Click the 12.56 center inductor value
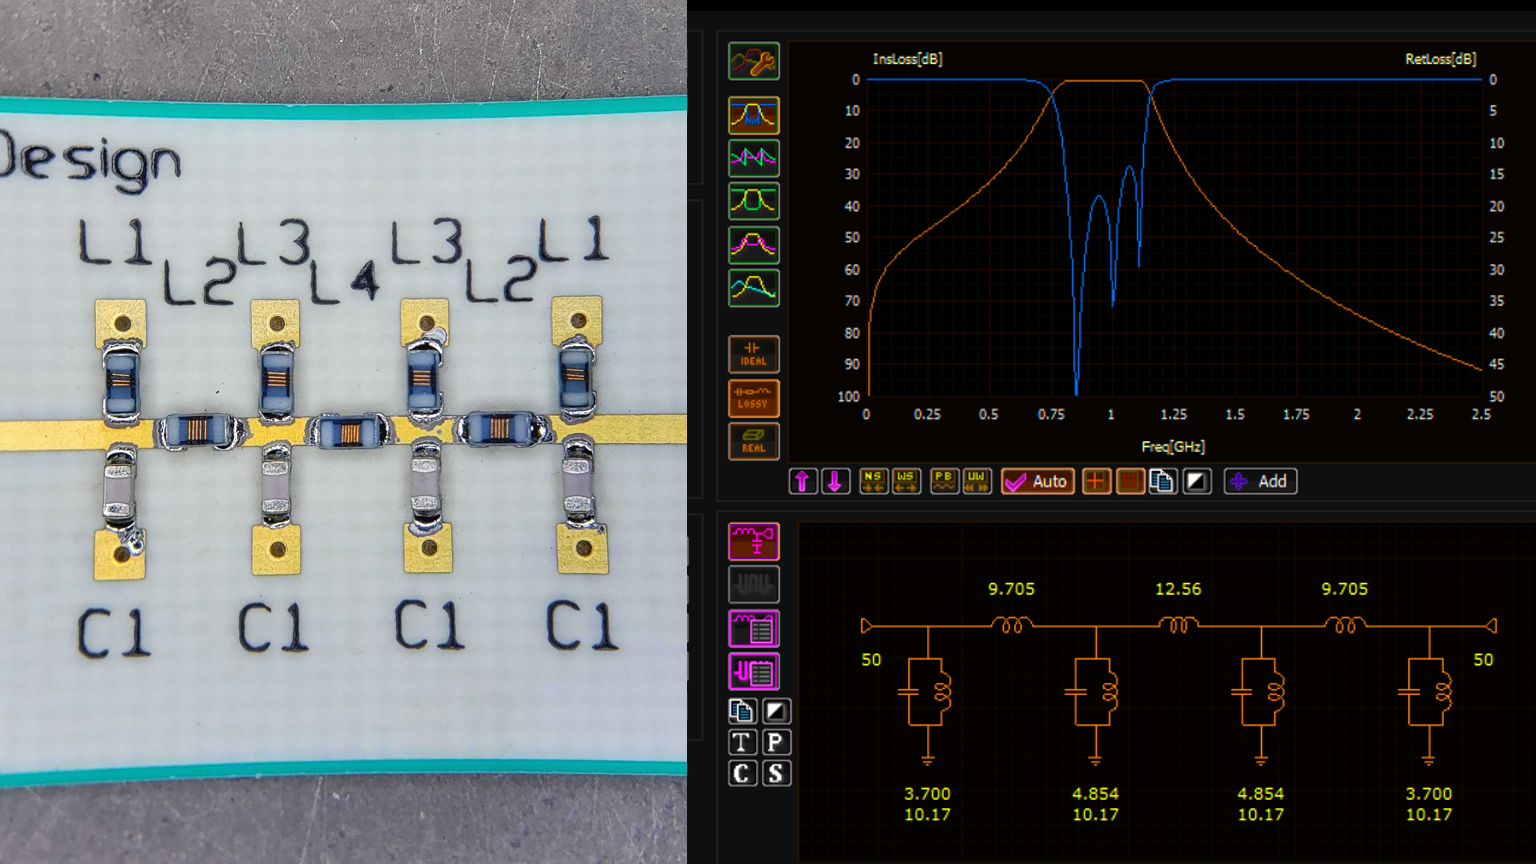Image resolution: width=1536 pixels, height=864 pixels. [x=1178, y=589]
